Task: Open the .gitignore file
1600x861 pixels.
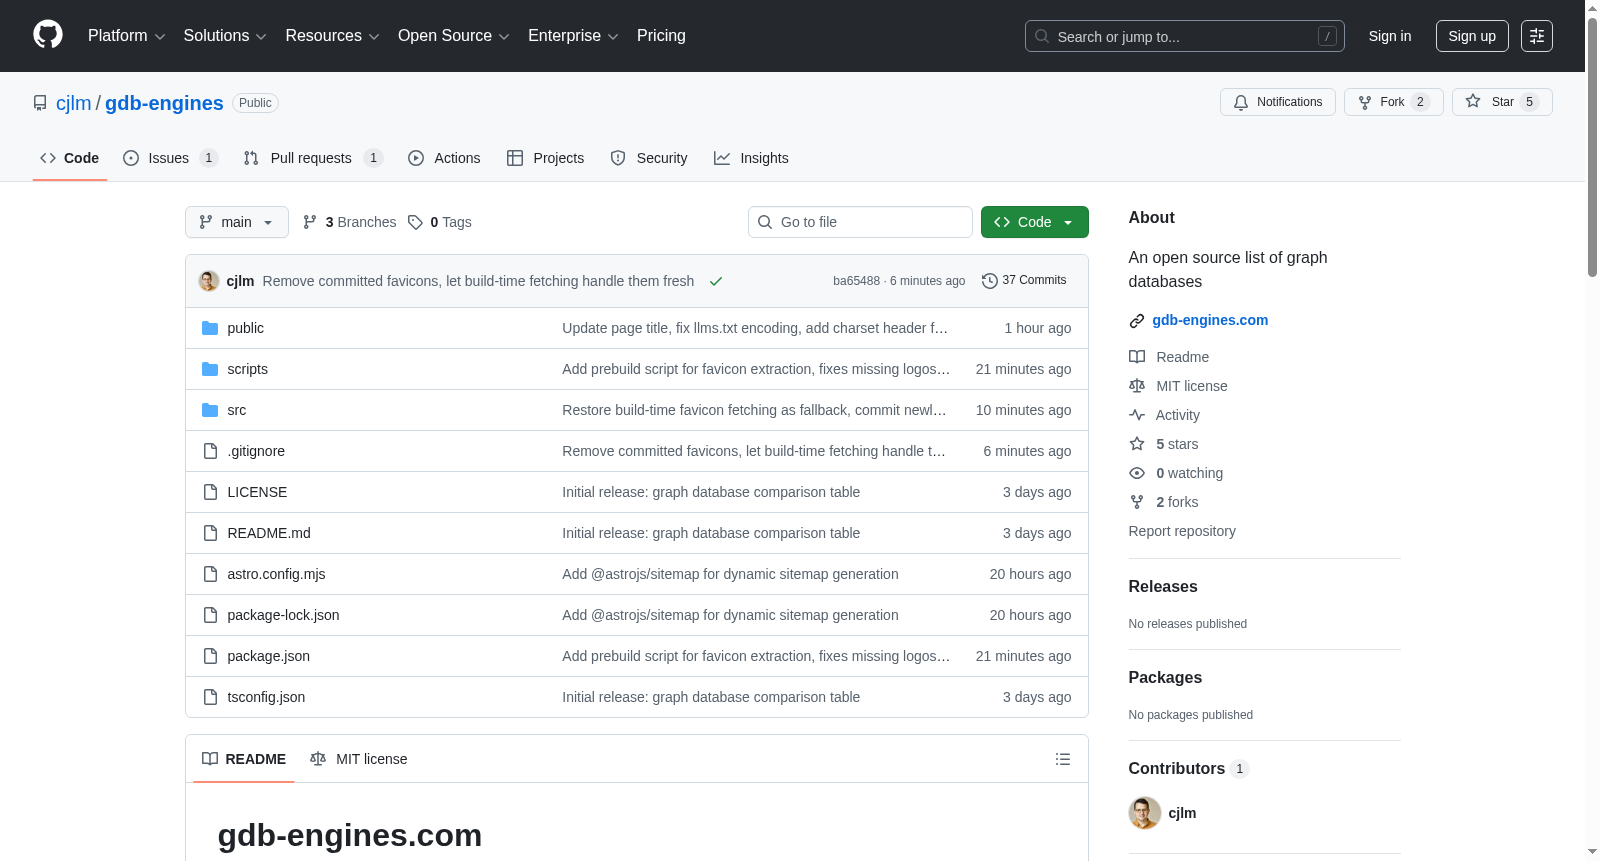Action: click(256, 451)
